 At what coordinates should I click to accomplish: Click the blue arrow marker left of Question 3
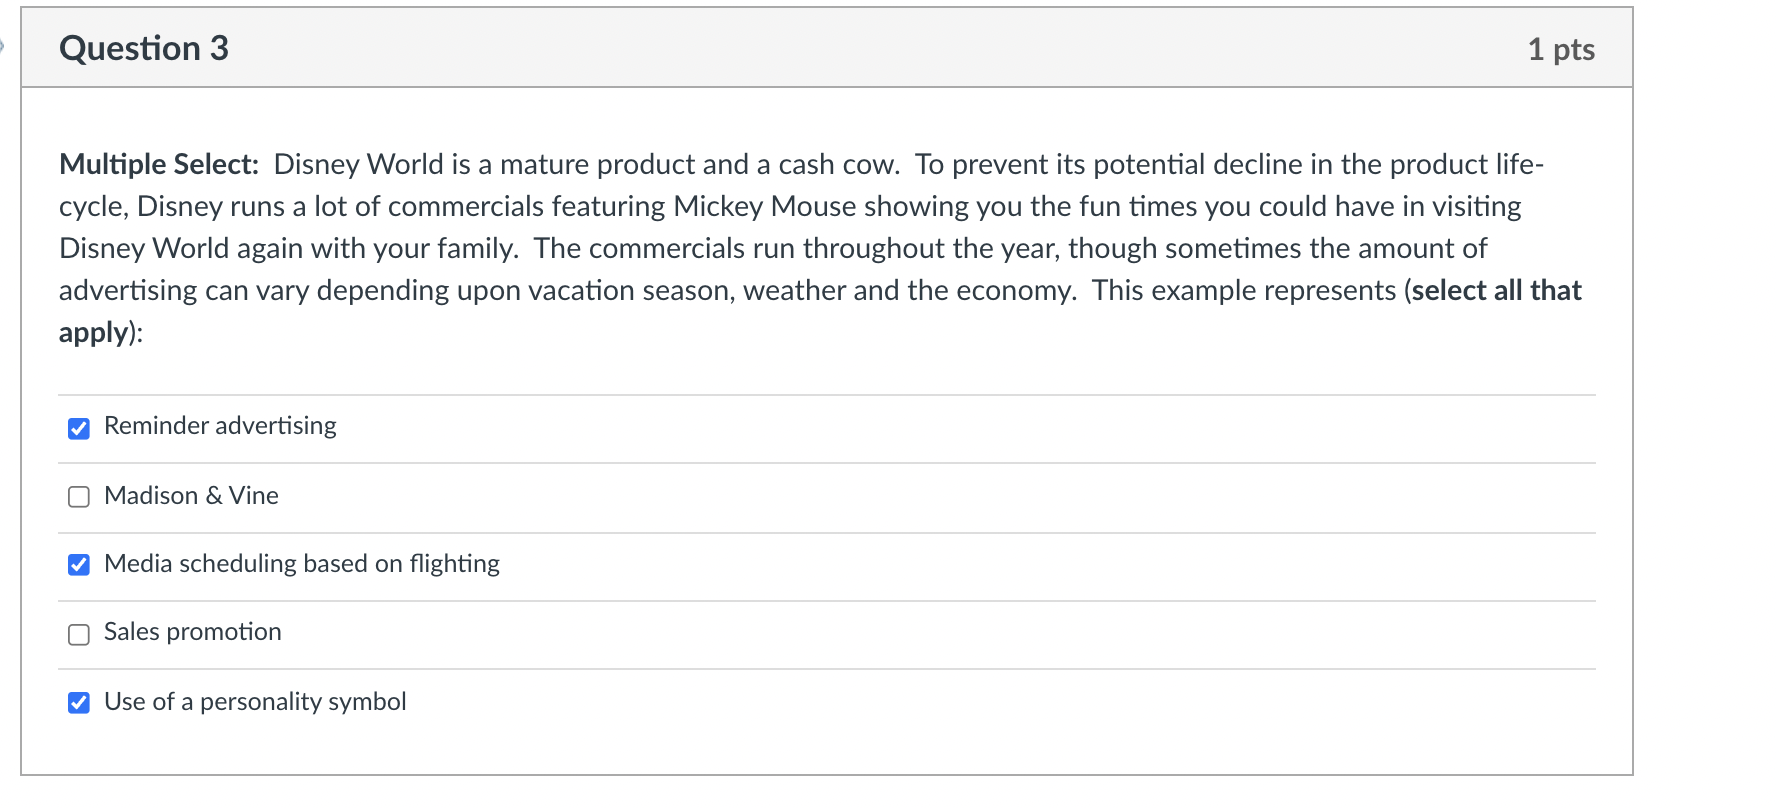[x=4, y=44]
